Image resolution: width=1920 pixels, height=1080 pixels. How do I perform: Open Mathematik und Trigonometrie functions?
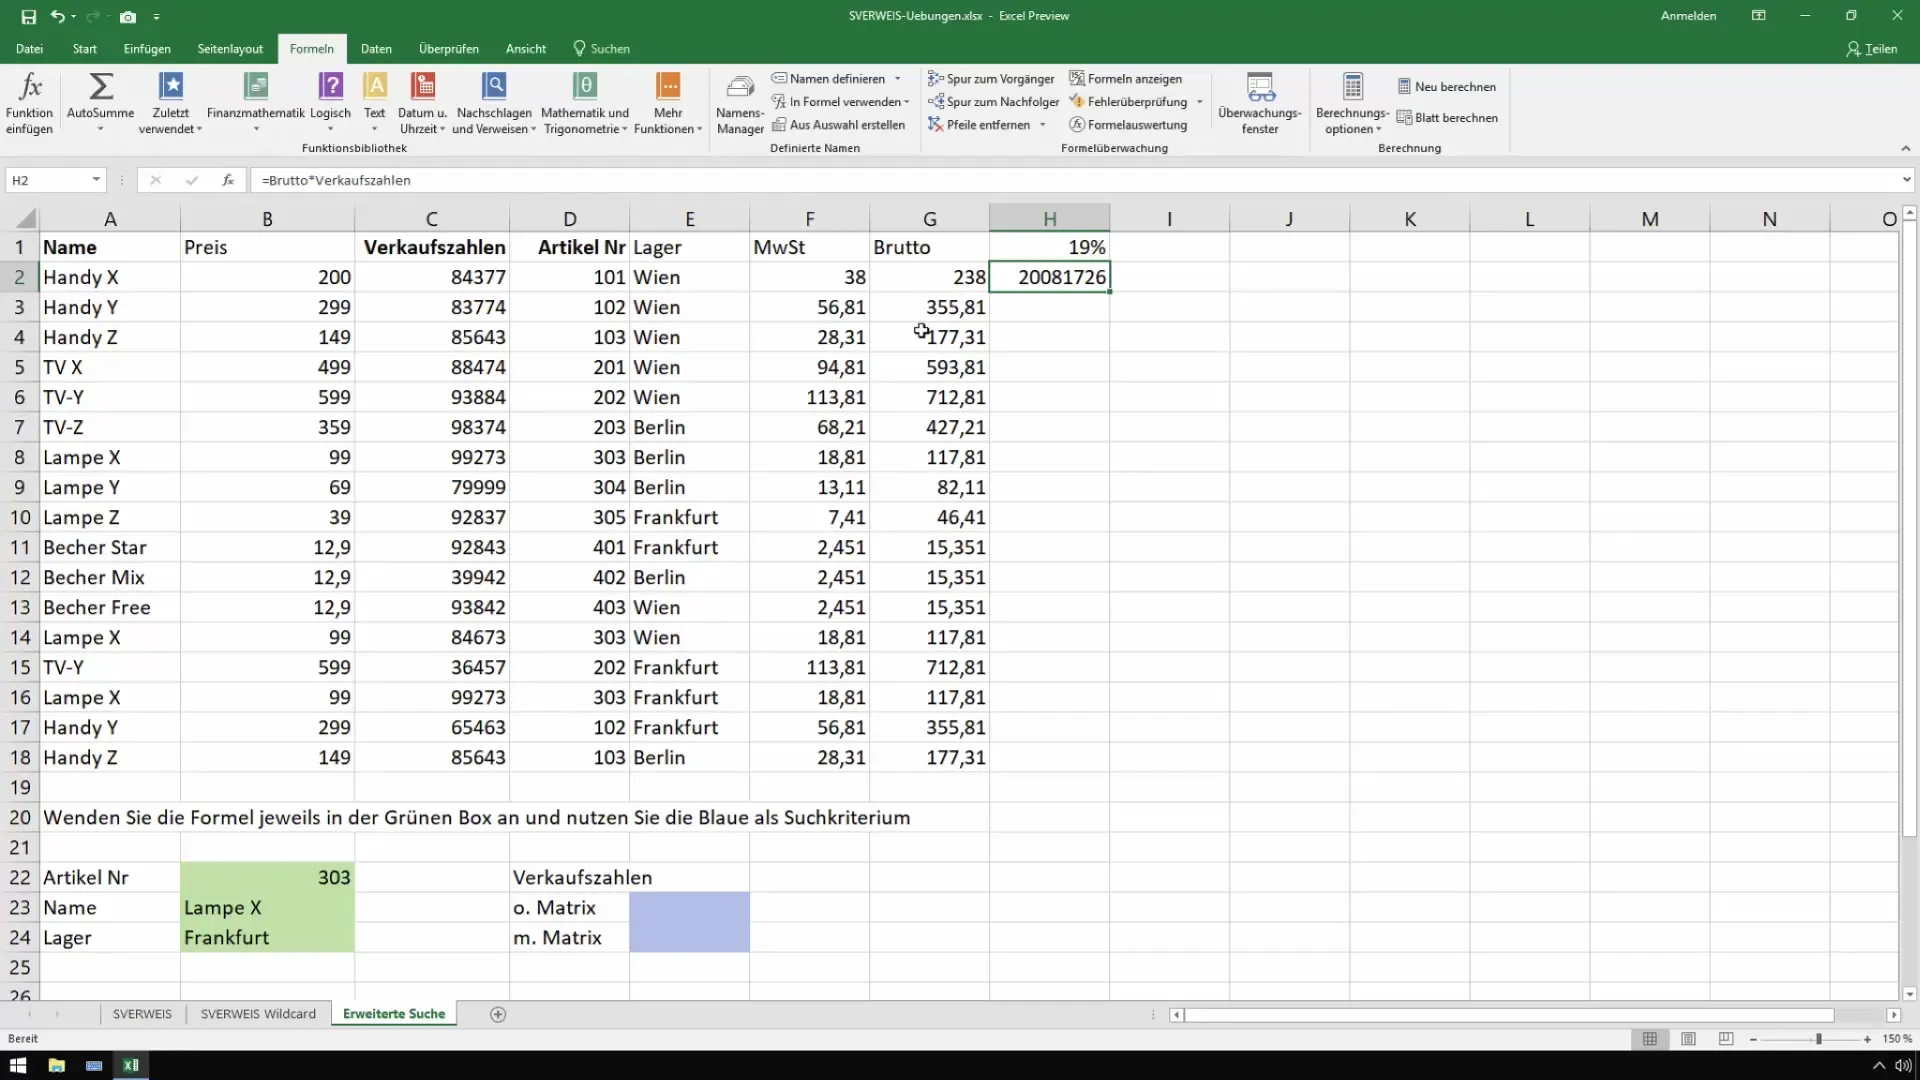[585, 103]
